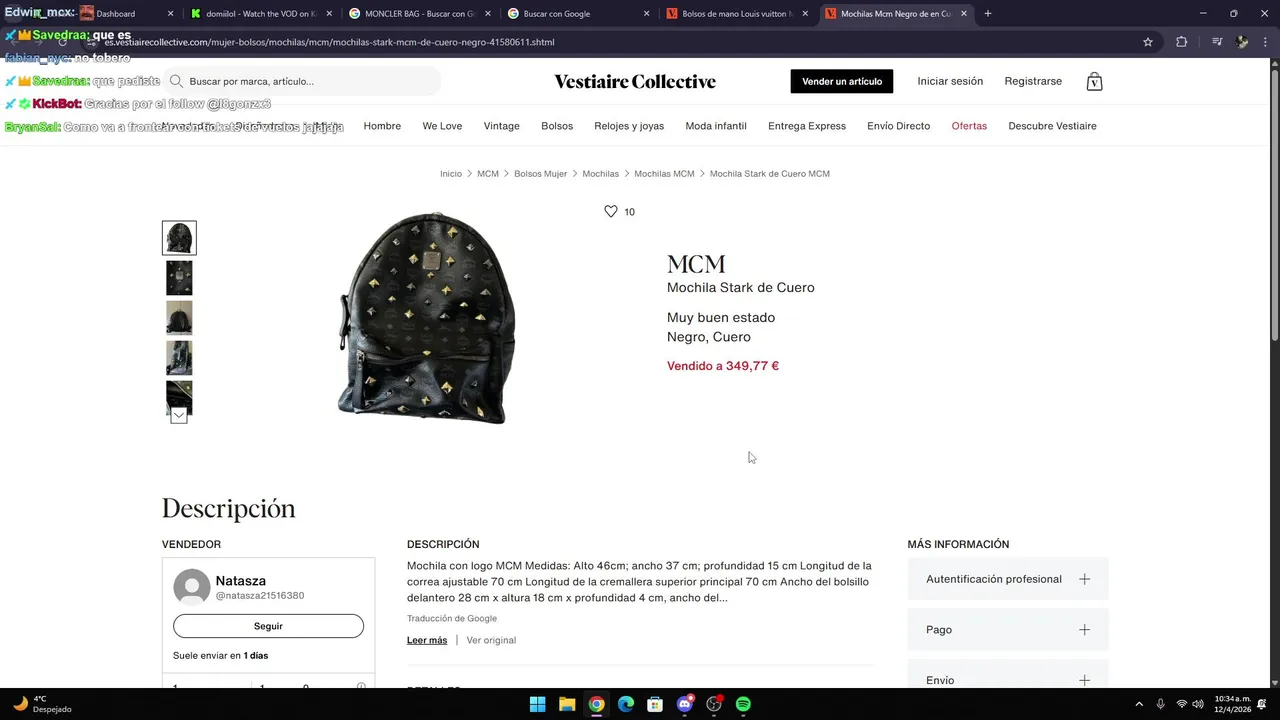Expand the Envío section

tap(1008, 677)
